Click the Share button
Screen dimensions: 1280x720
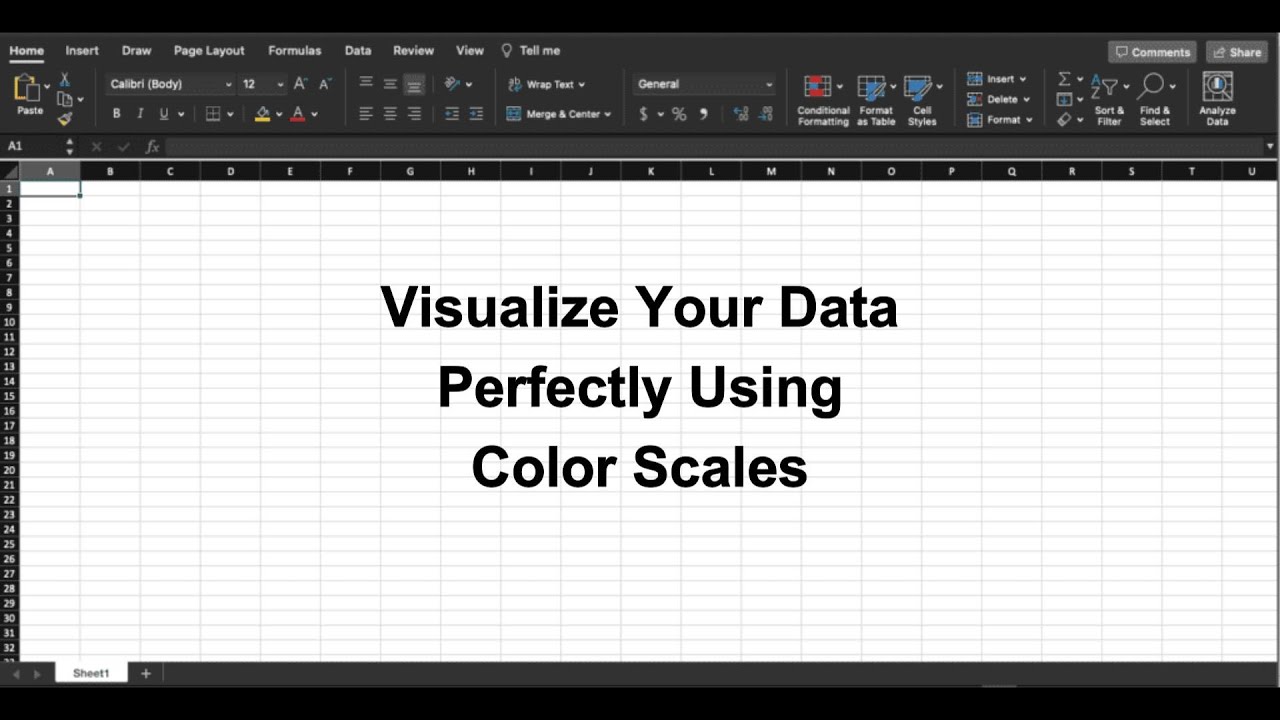coord(1237,52)
